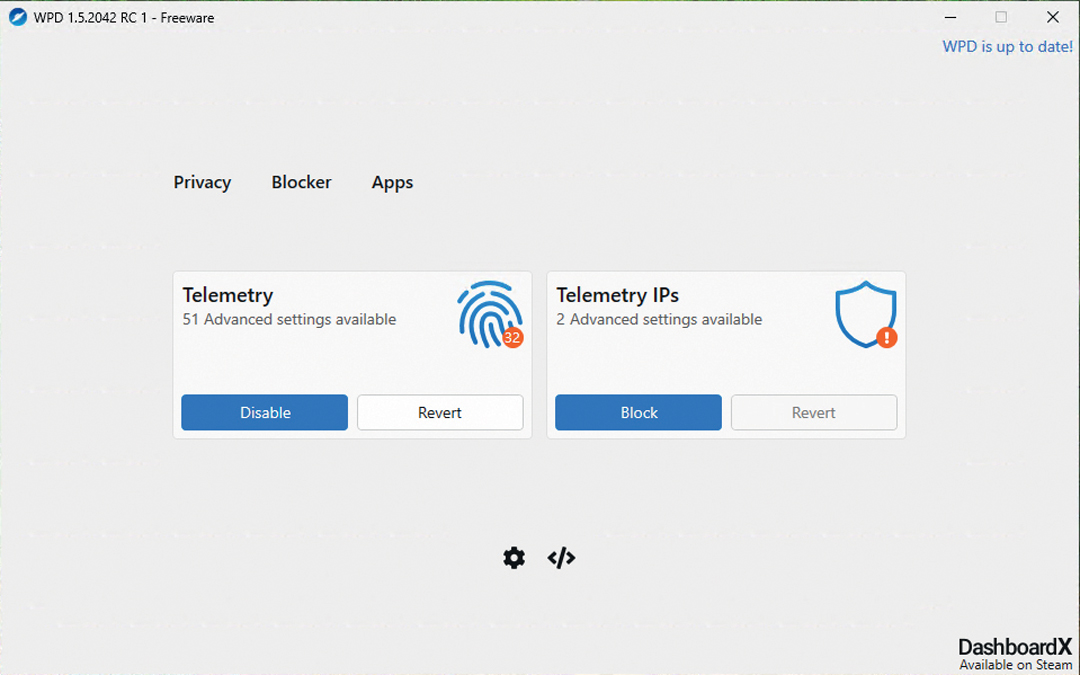Minimize the WPD window
The width and height of the screenshot is (1080, 675).
pos(949,17)
